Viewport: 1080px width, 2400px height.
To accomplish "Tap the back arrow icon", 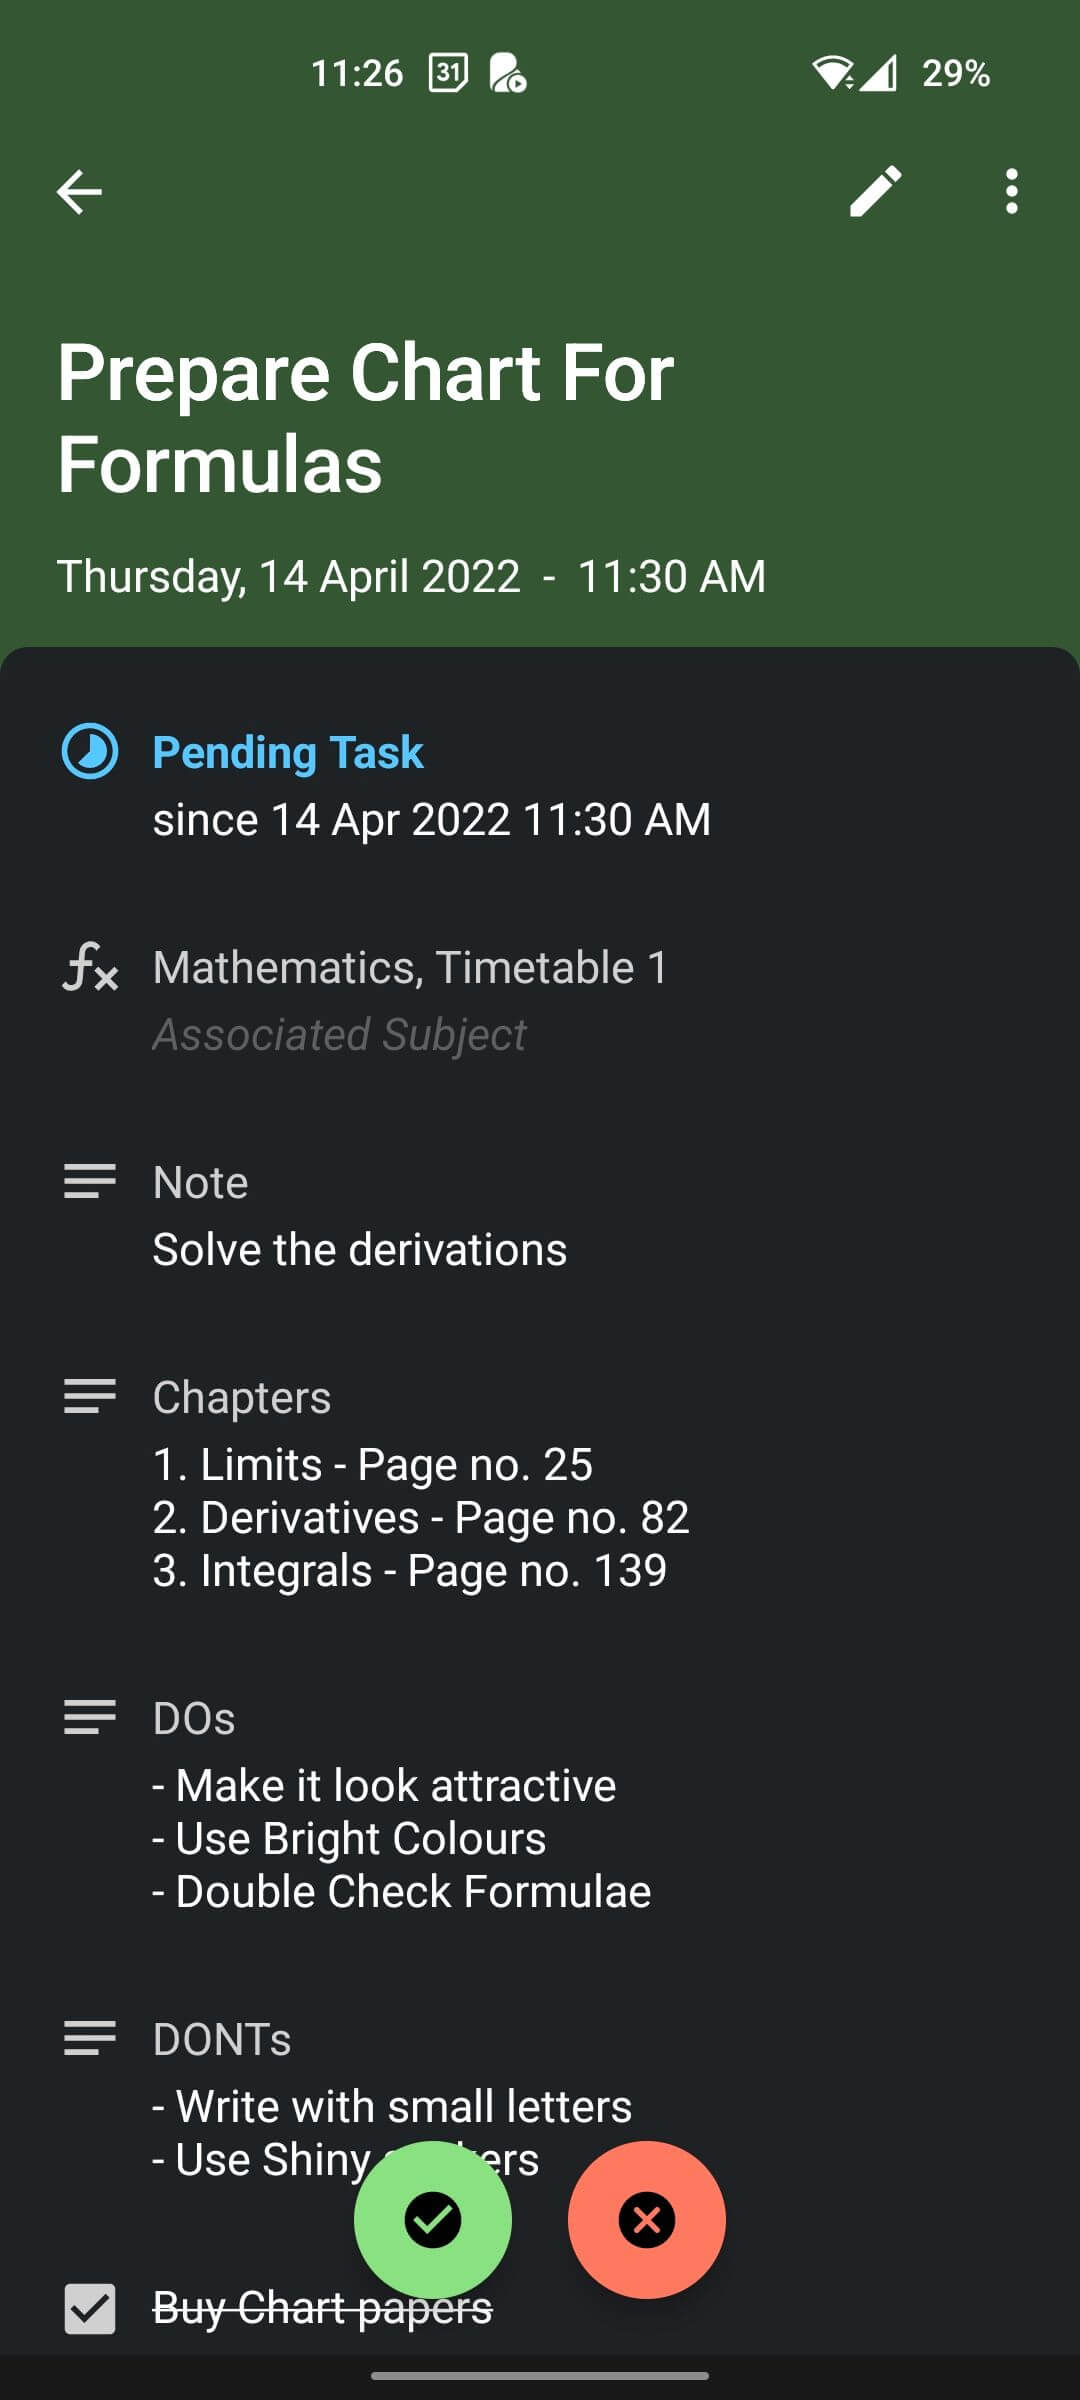I will (x=79, y=192).
